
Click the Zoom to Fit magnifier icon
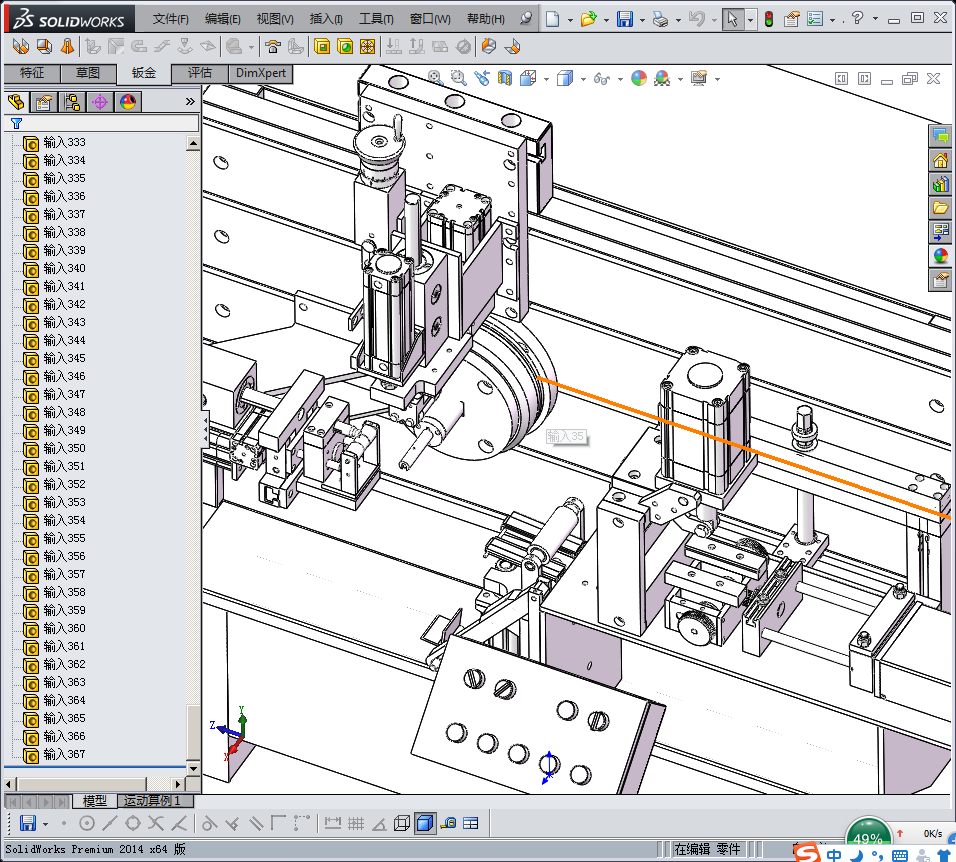436,78
